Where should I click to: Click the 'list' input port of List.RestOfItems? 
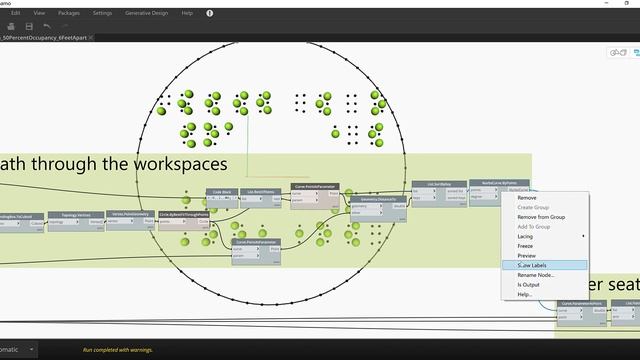tap(251, 199)
